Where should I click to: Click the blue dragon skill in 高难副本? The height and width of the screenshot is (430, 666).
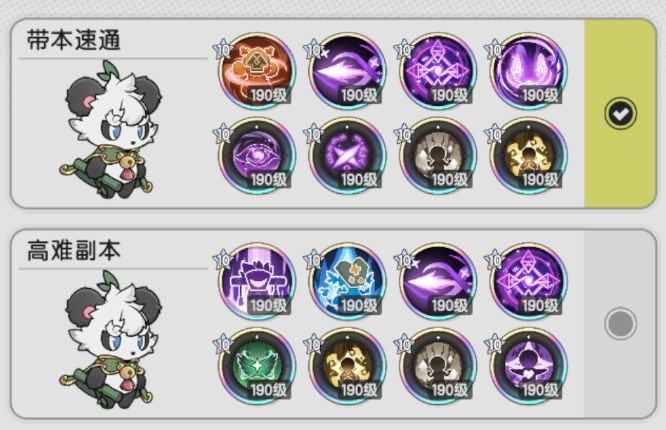[x=347, y=282]
